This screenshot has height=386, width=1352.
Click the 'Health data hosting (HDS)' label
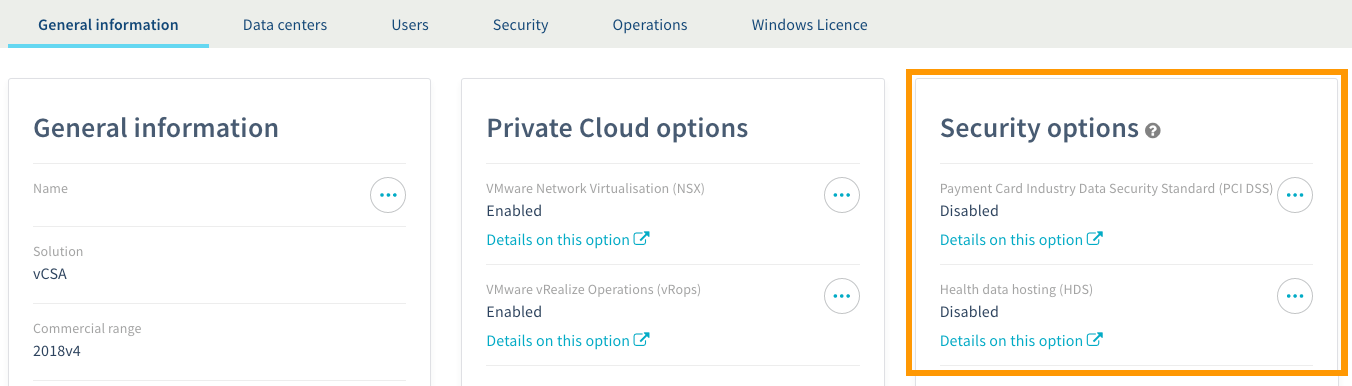(x=1016, y=289)
